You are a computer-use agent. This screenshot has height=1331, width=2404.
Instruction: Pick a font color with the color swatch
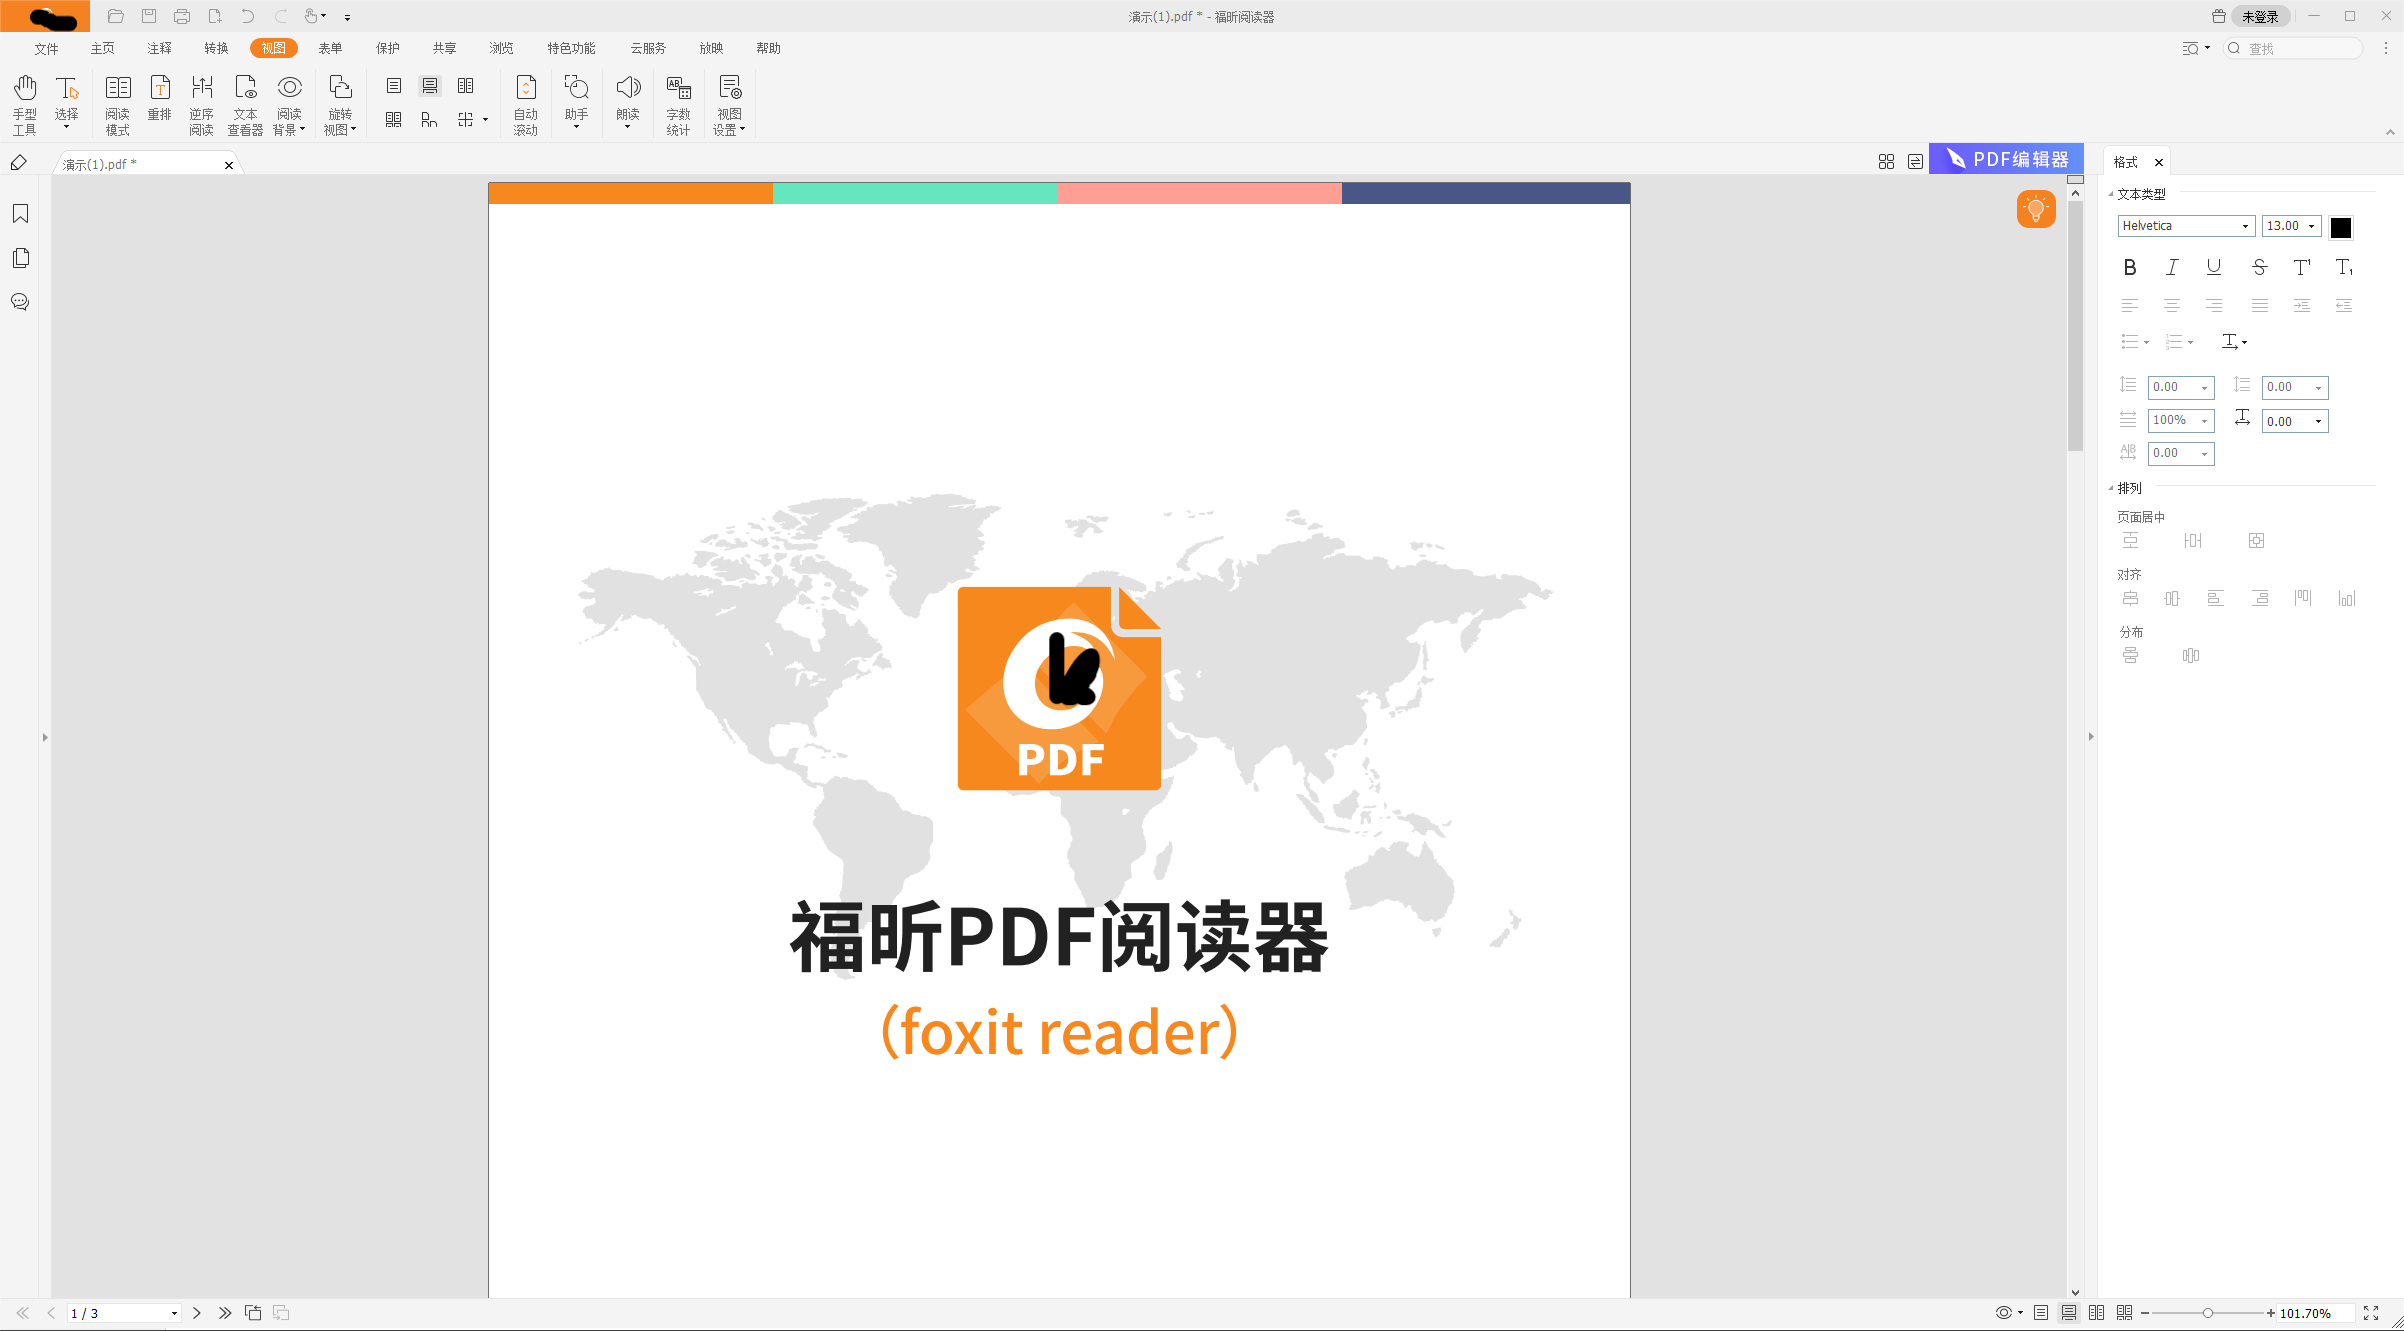[2340, 226]
